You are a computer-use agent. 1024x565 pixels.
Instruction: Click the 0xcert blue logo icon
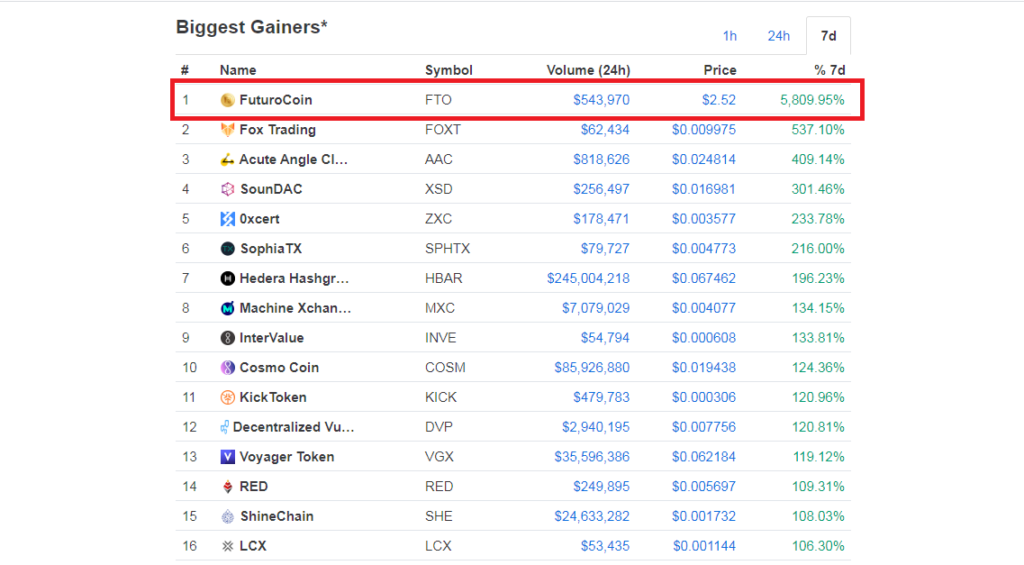[228, 219]
